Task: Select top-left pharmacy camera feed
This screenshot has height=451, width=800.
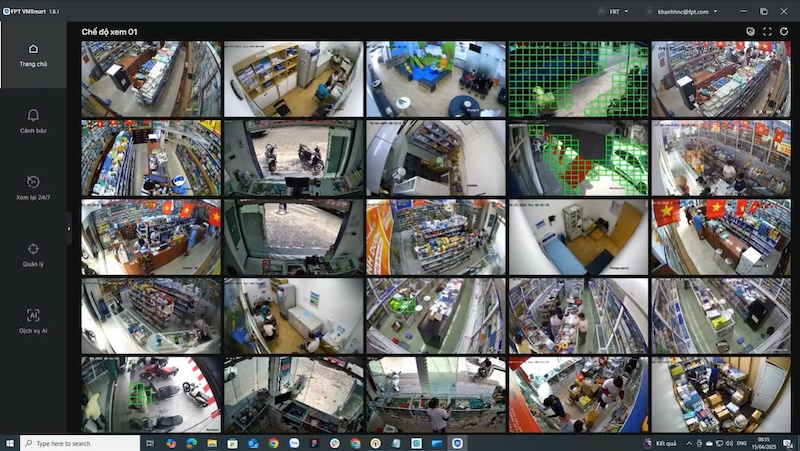Action: coord(151,79)
